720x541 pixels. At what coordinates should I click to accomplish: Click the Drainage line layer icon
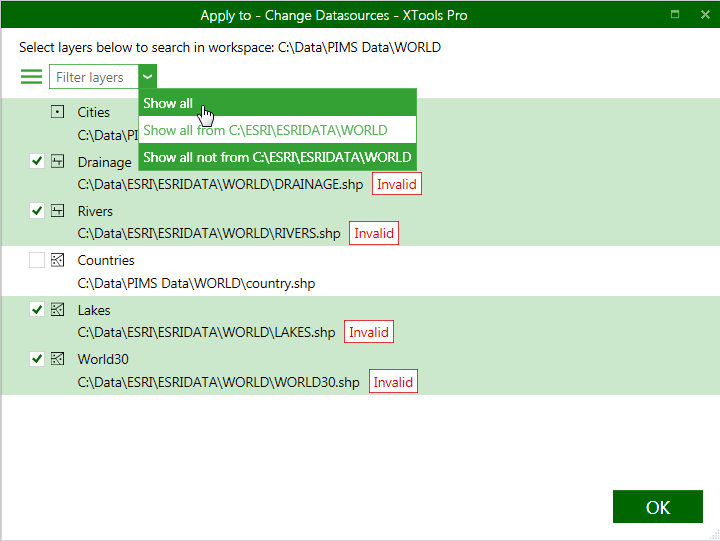click(x=57, y=161)
